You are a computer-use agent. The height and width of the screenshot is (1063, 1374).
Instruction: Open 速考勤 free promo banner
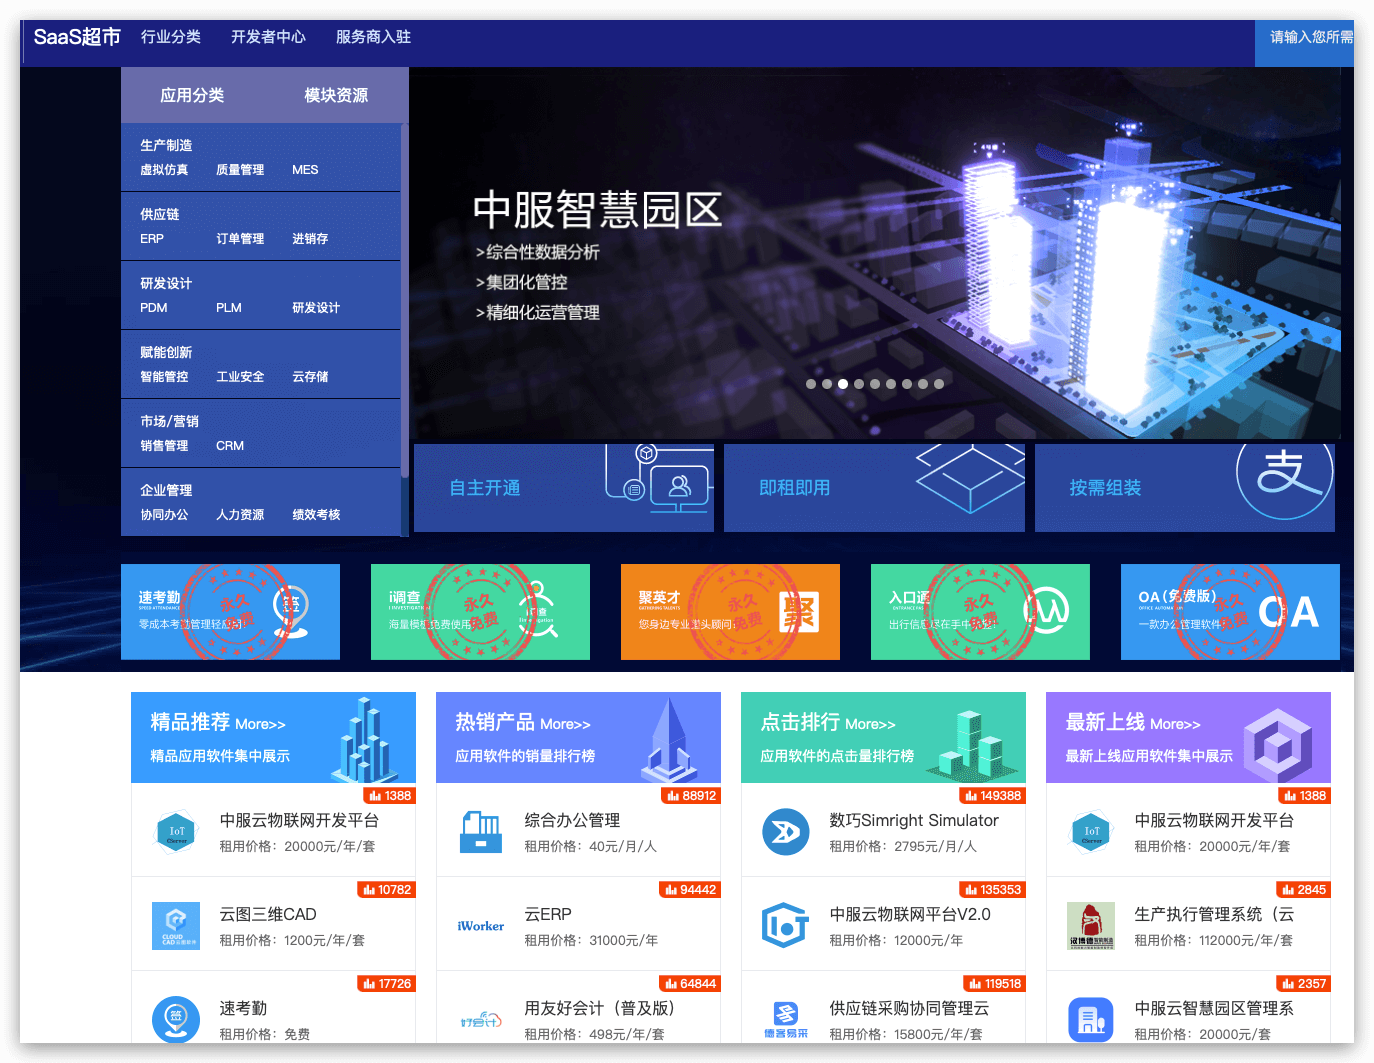[x=230, y=612]
